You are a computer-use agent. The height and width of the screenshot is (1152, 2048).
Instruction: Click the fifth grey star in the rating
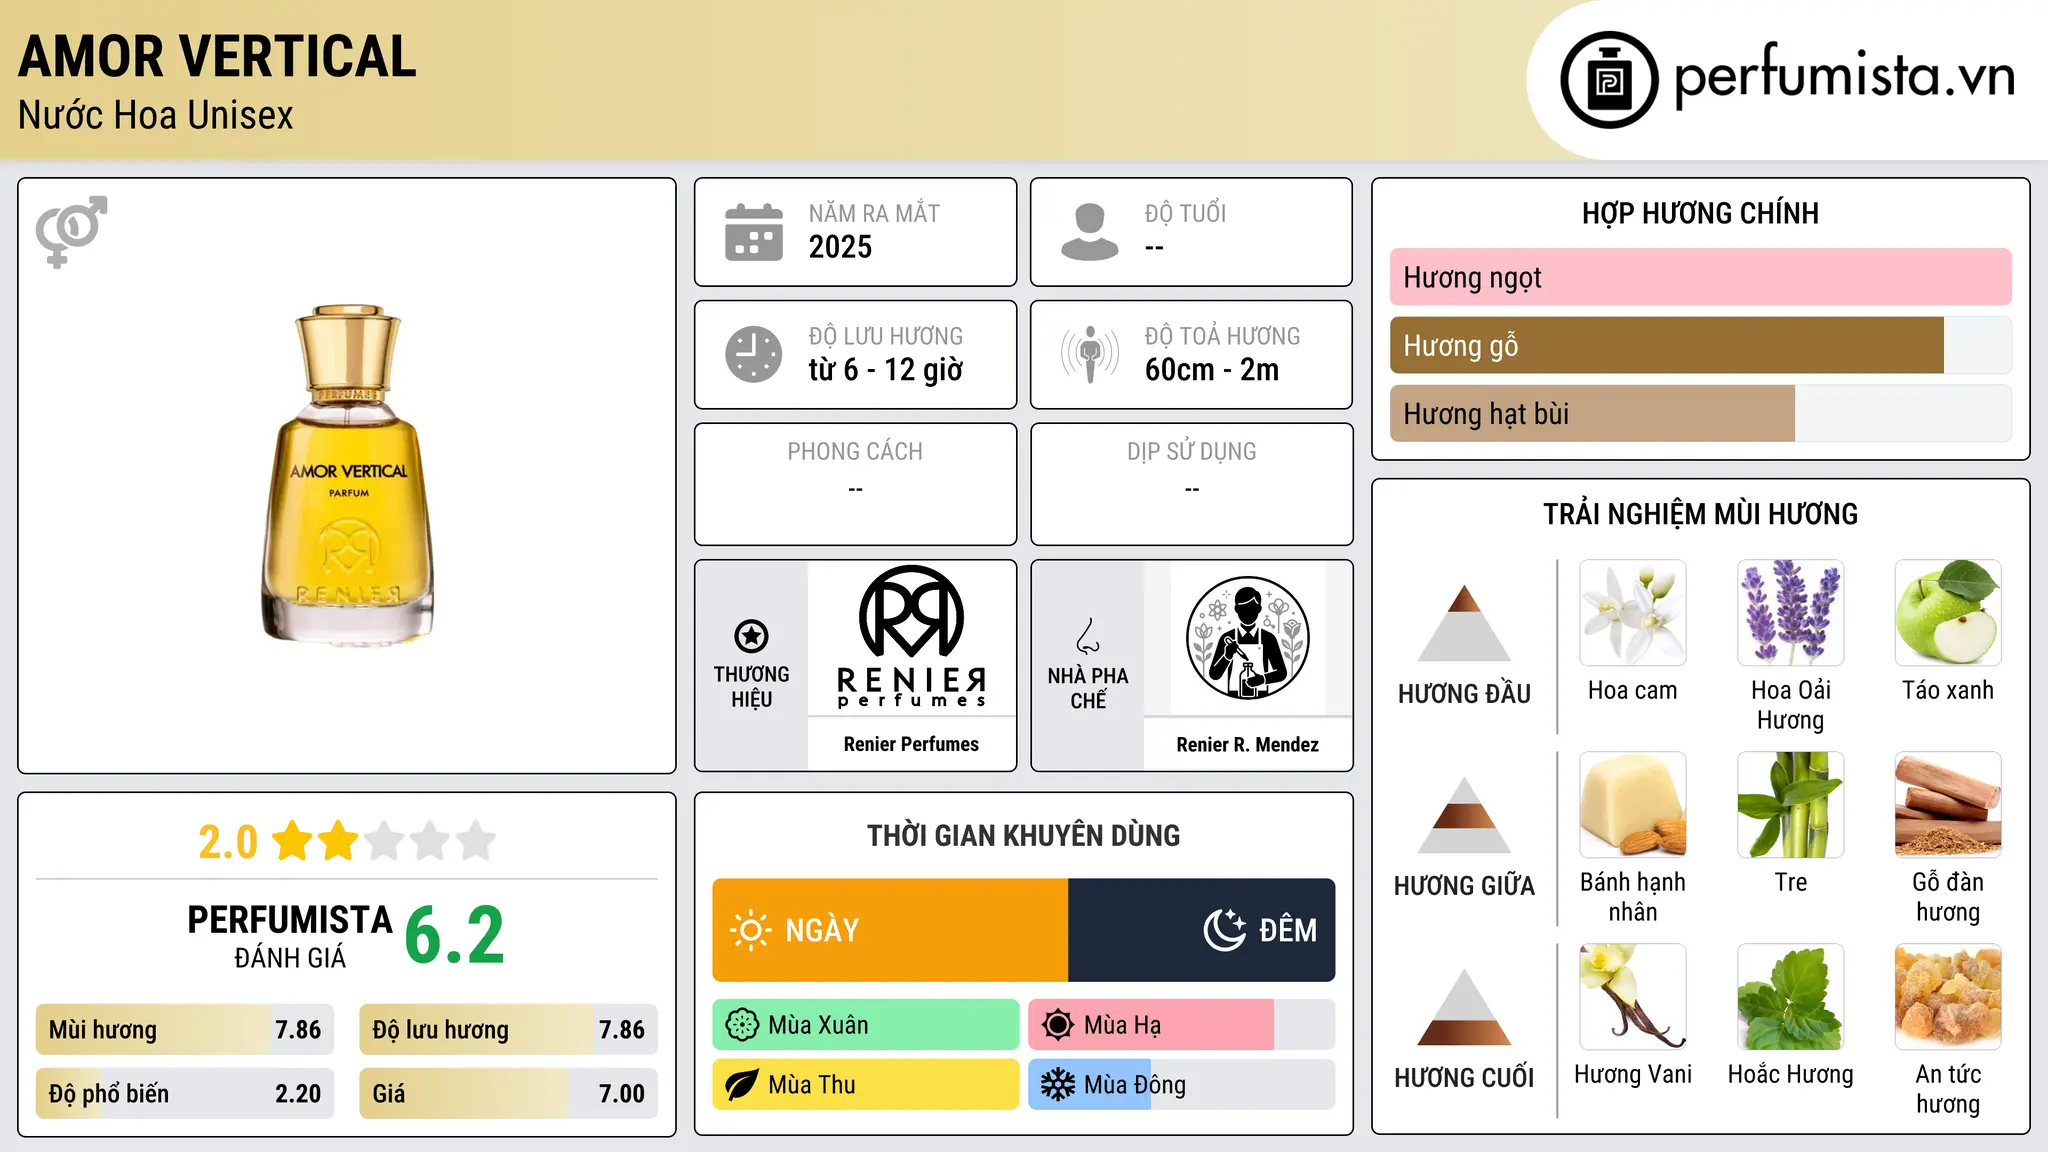tap(476, 841)
